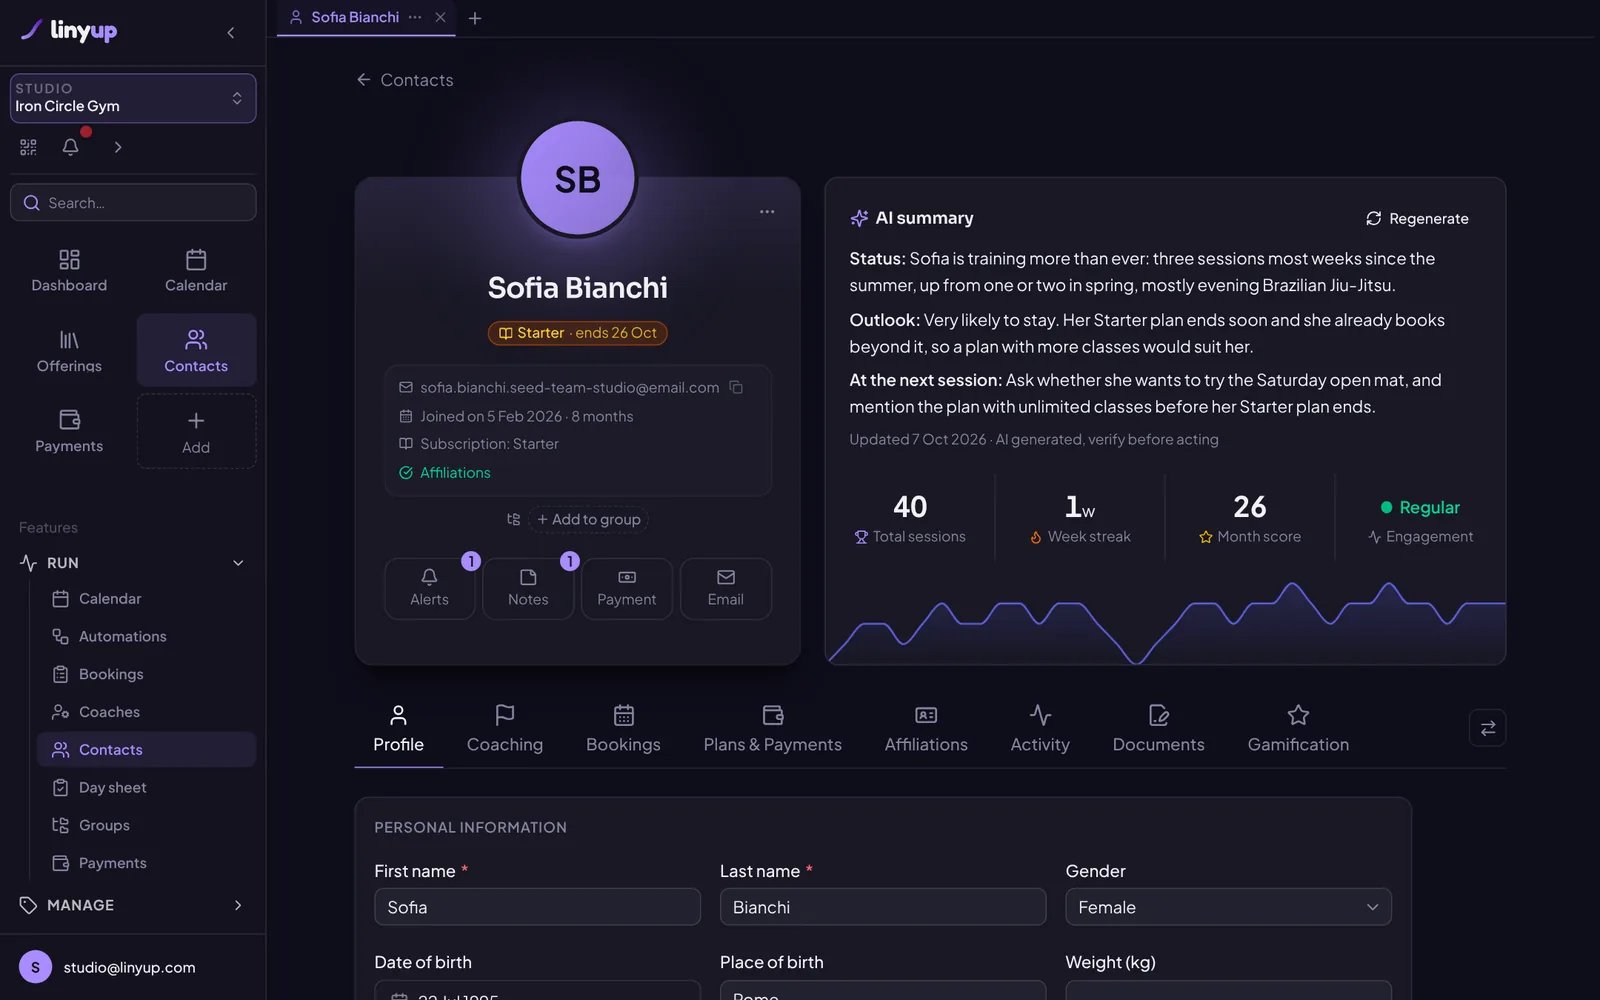
Task: Click the swap arrows button beside the tabs
Action: pos(1488,728)
